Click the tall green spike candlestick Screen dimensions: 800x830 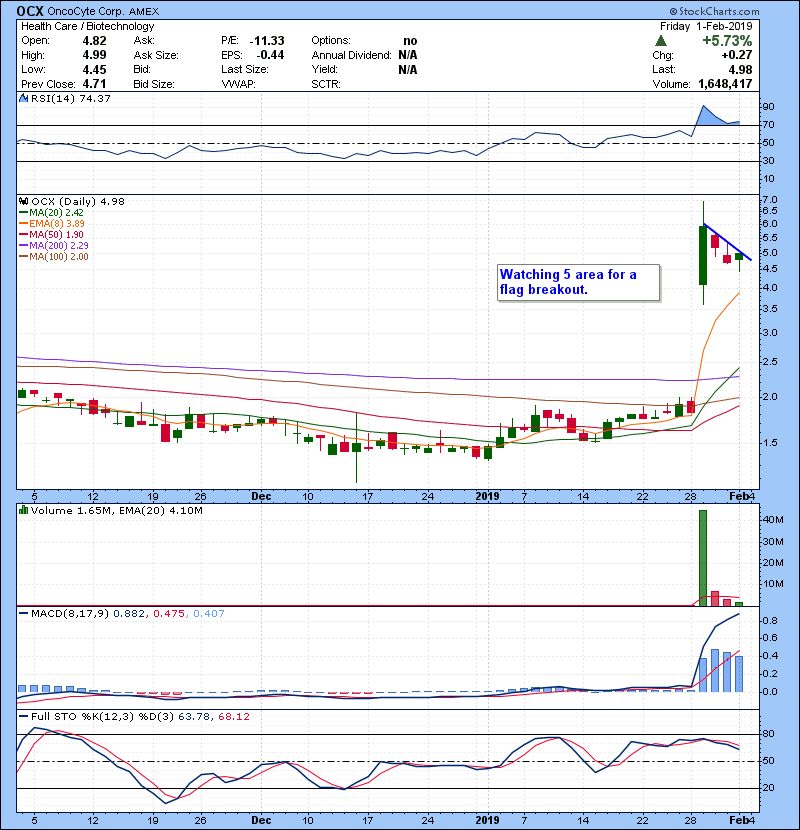click(x=703, y=255)
